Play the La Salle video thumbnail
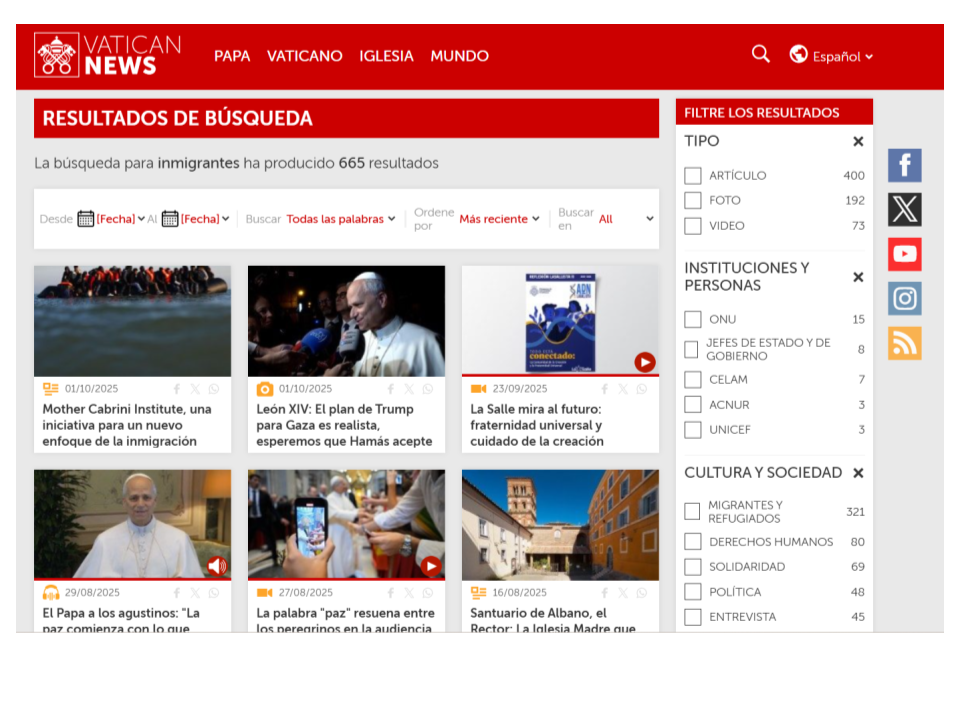 pyautogui.click(x=644, y=362)
